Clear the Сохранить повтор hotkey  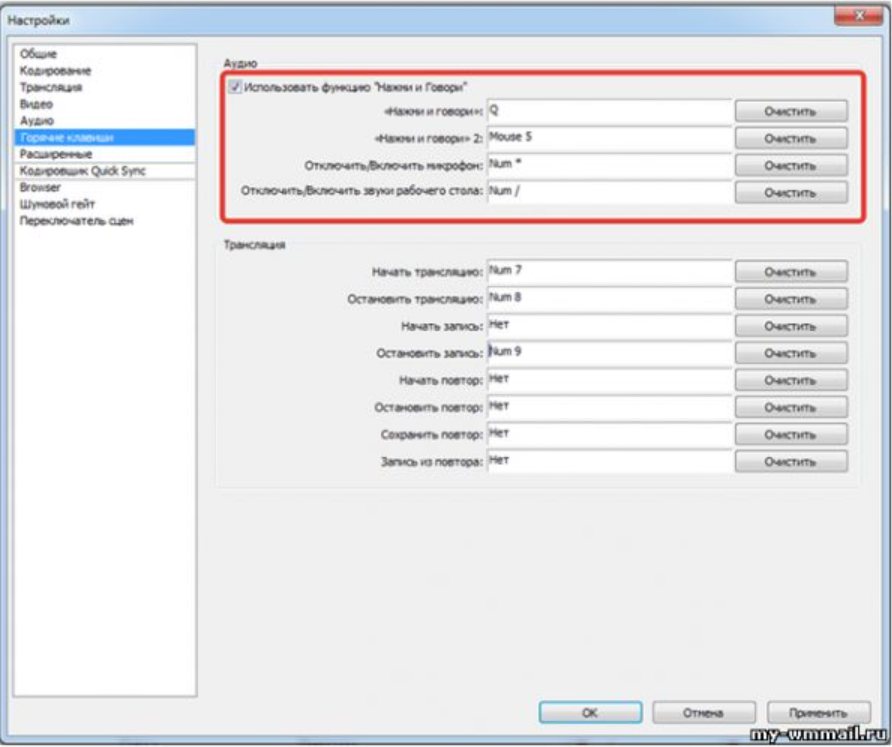point(791,435)
